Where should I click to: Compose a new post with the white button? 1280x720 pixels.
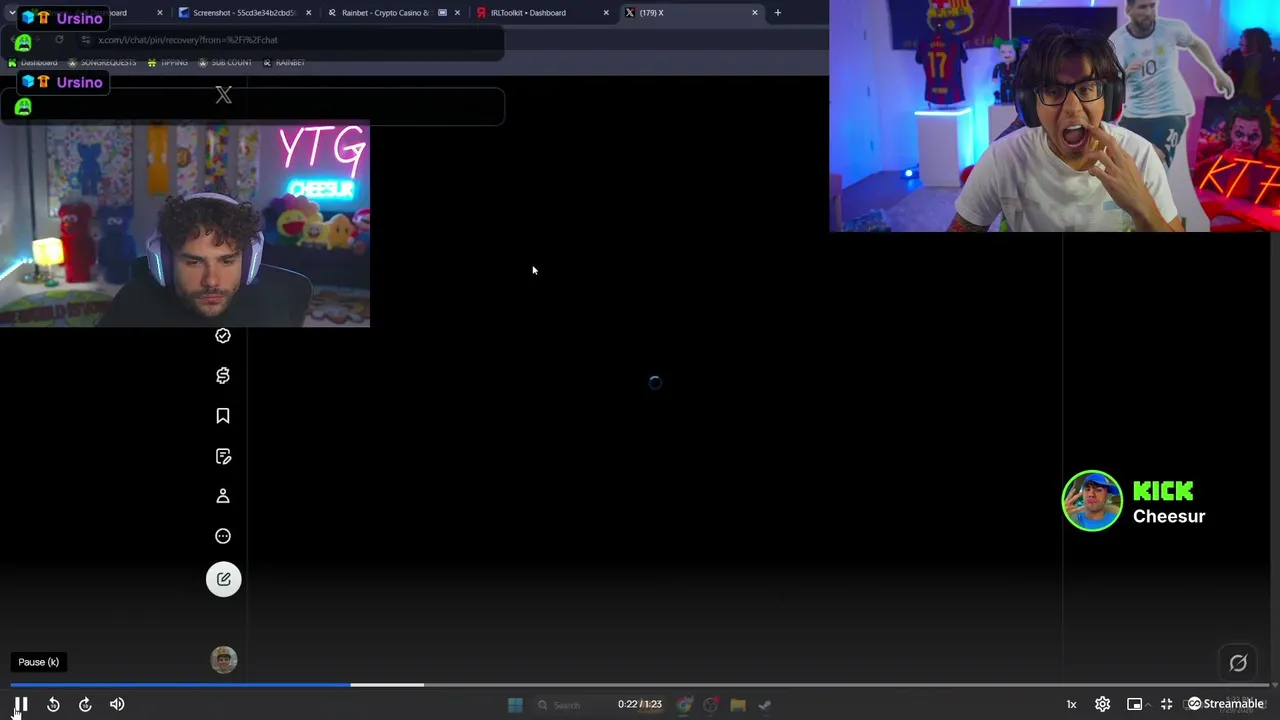(x=224, y=579)
